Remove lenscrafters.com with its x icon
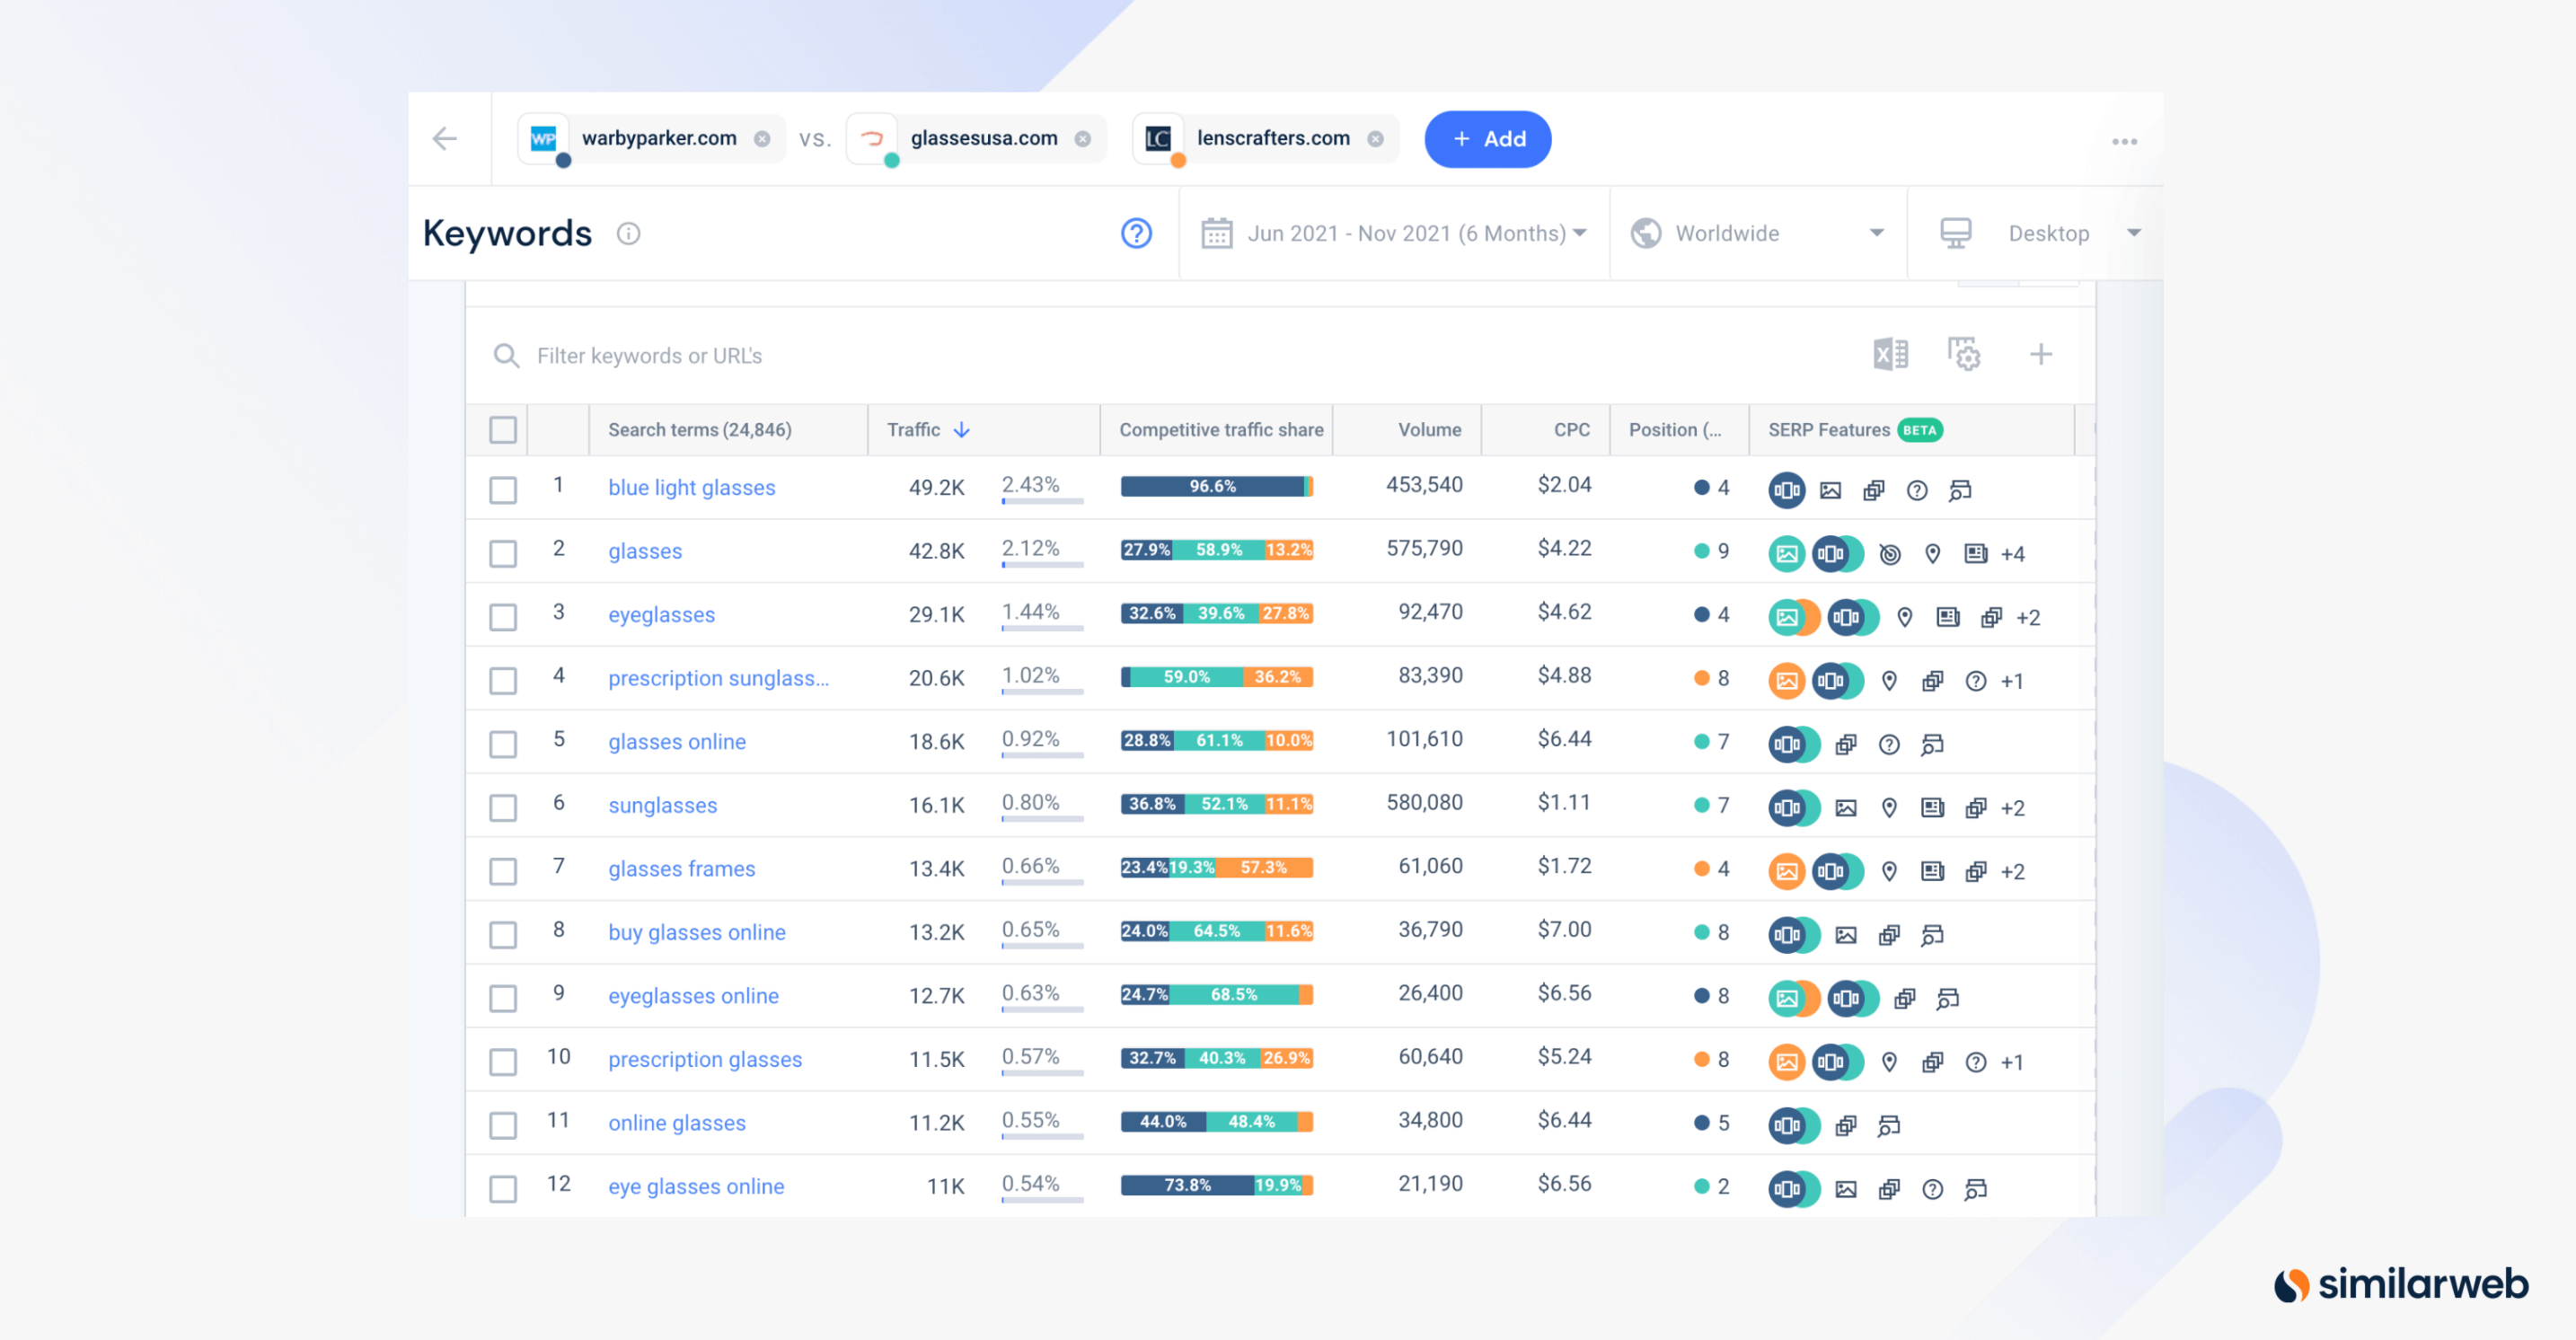Image resolution: width=2576 pixels, height=1340 pixels. (1376, 139)
